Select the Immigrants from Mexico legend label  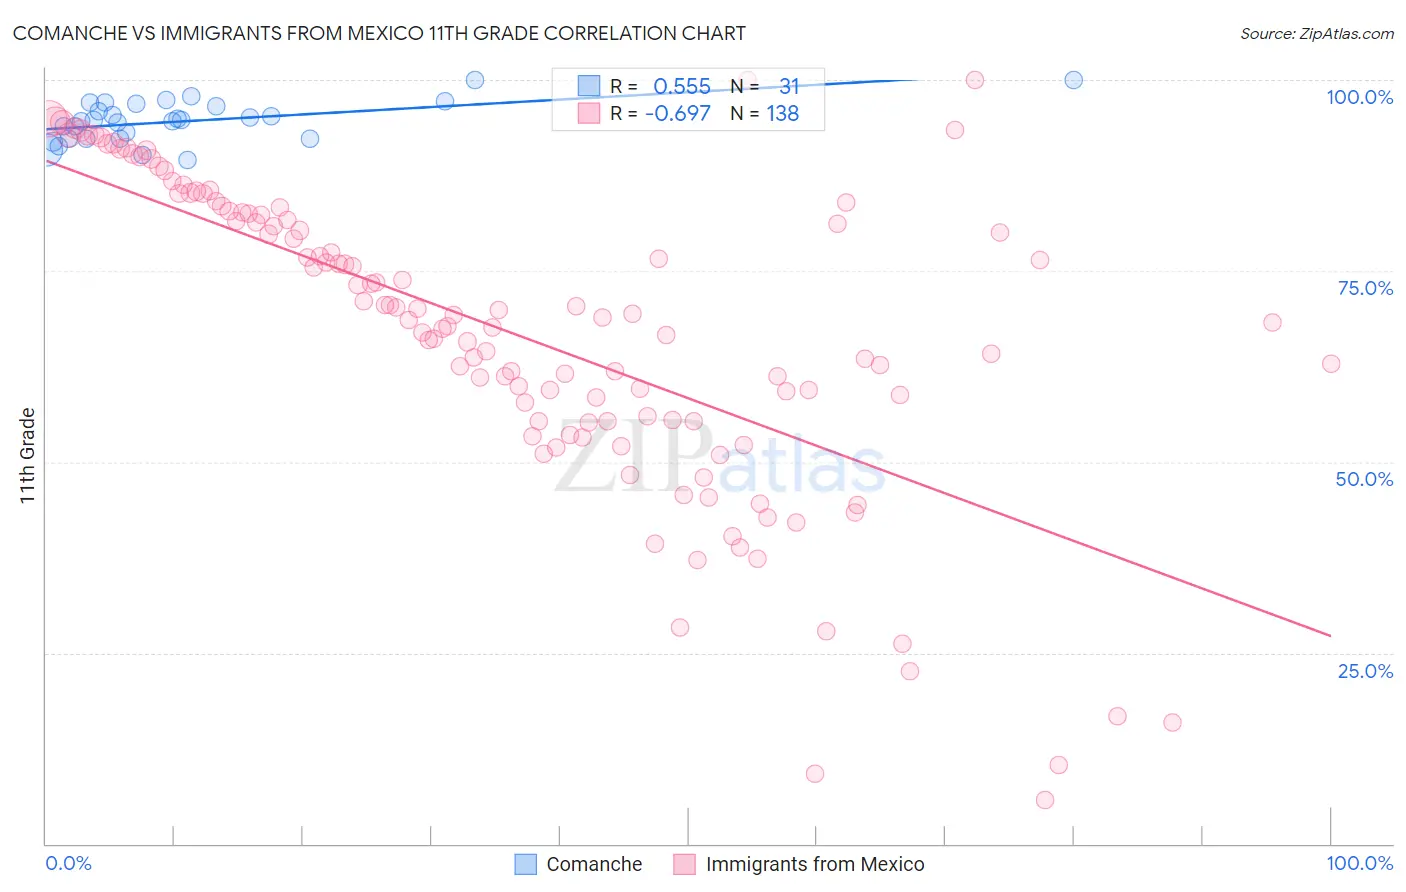tap(815, 864)
